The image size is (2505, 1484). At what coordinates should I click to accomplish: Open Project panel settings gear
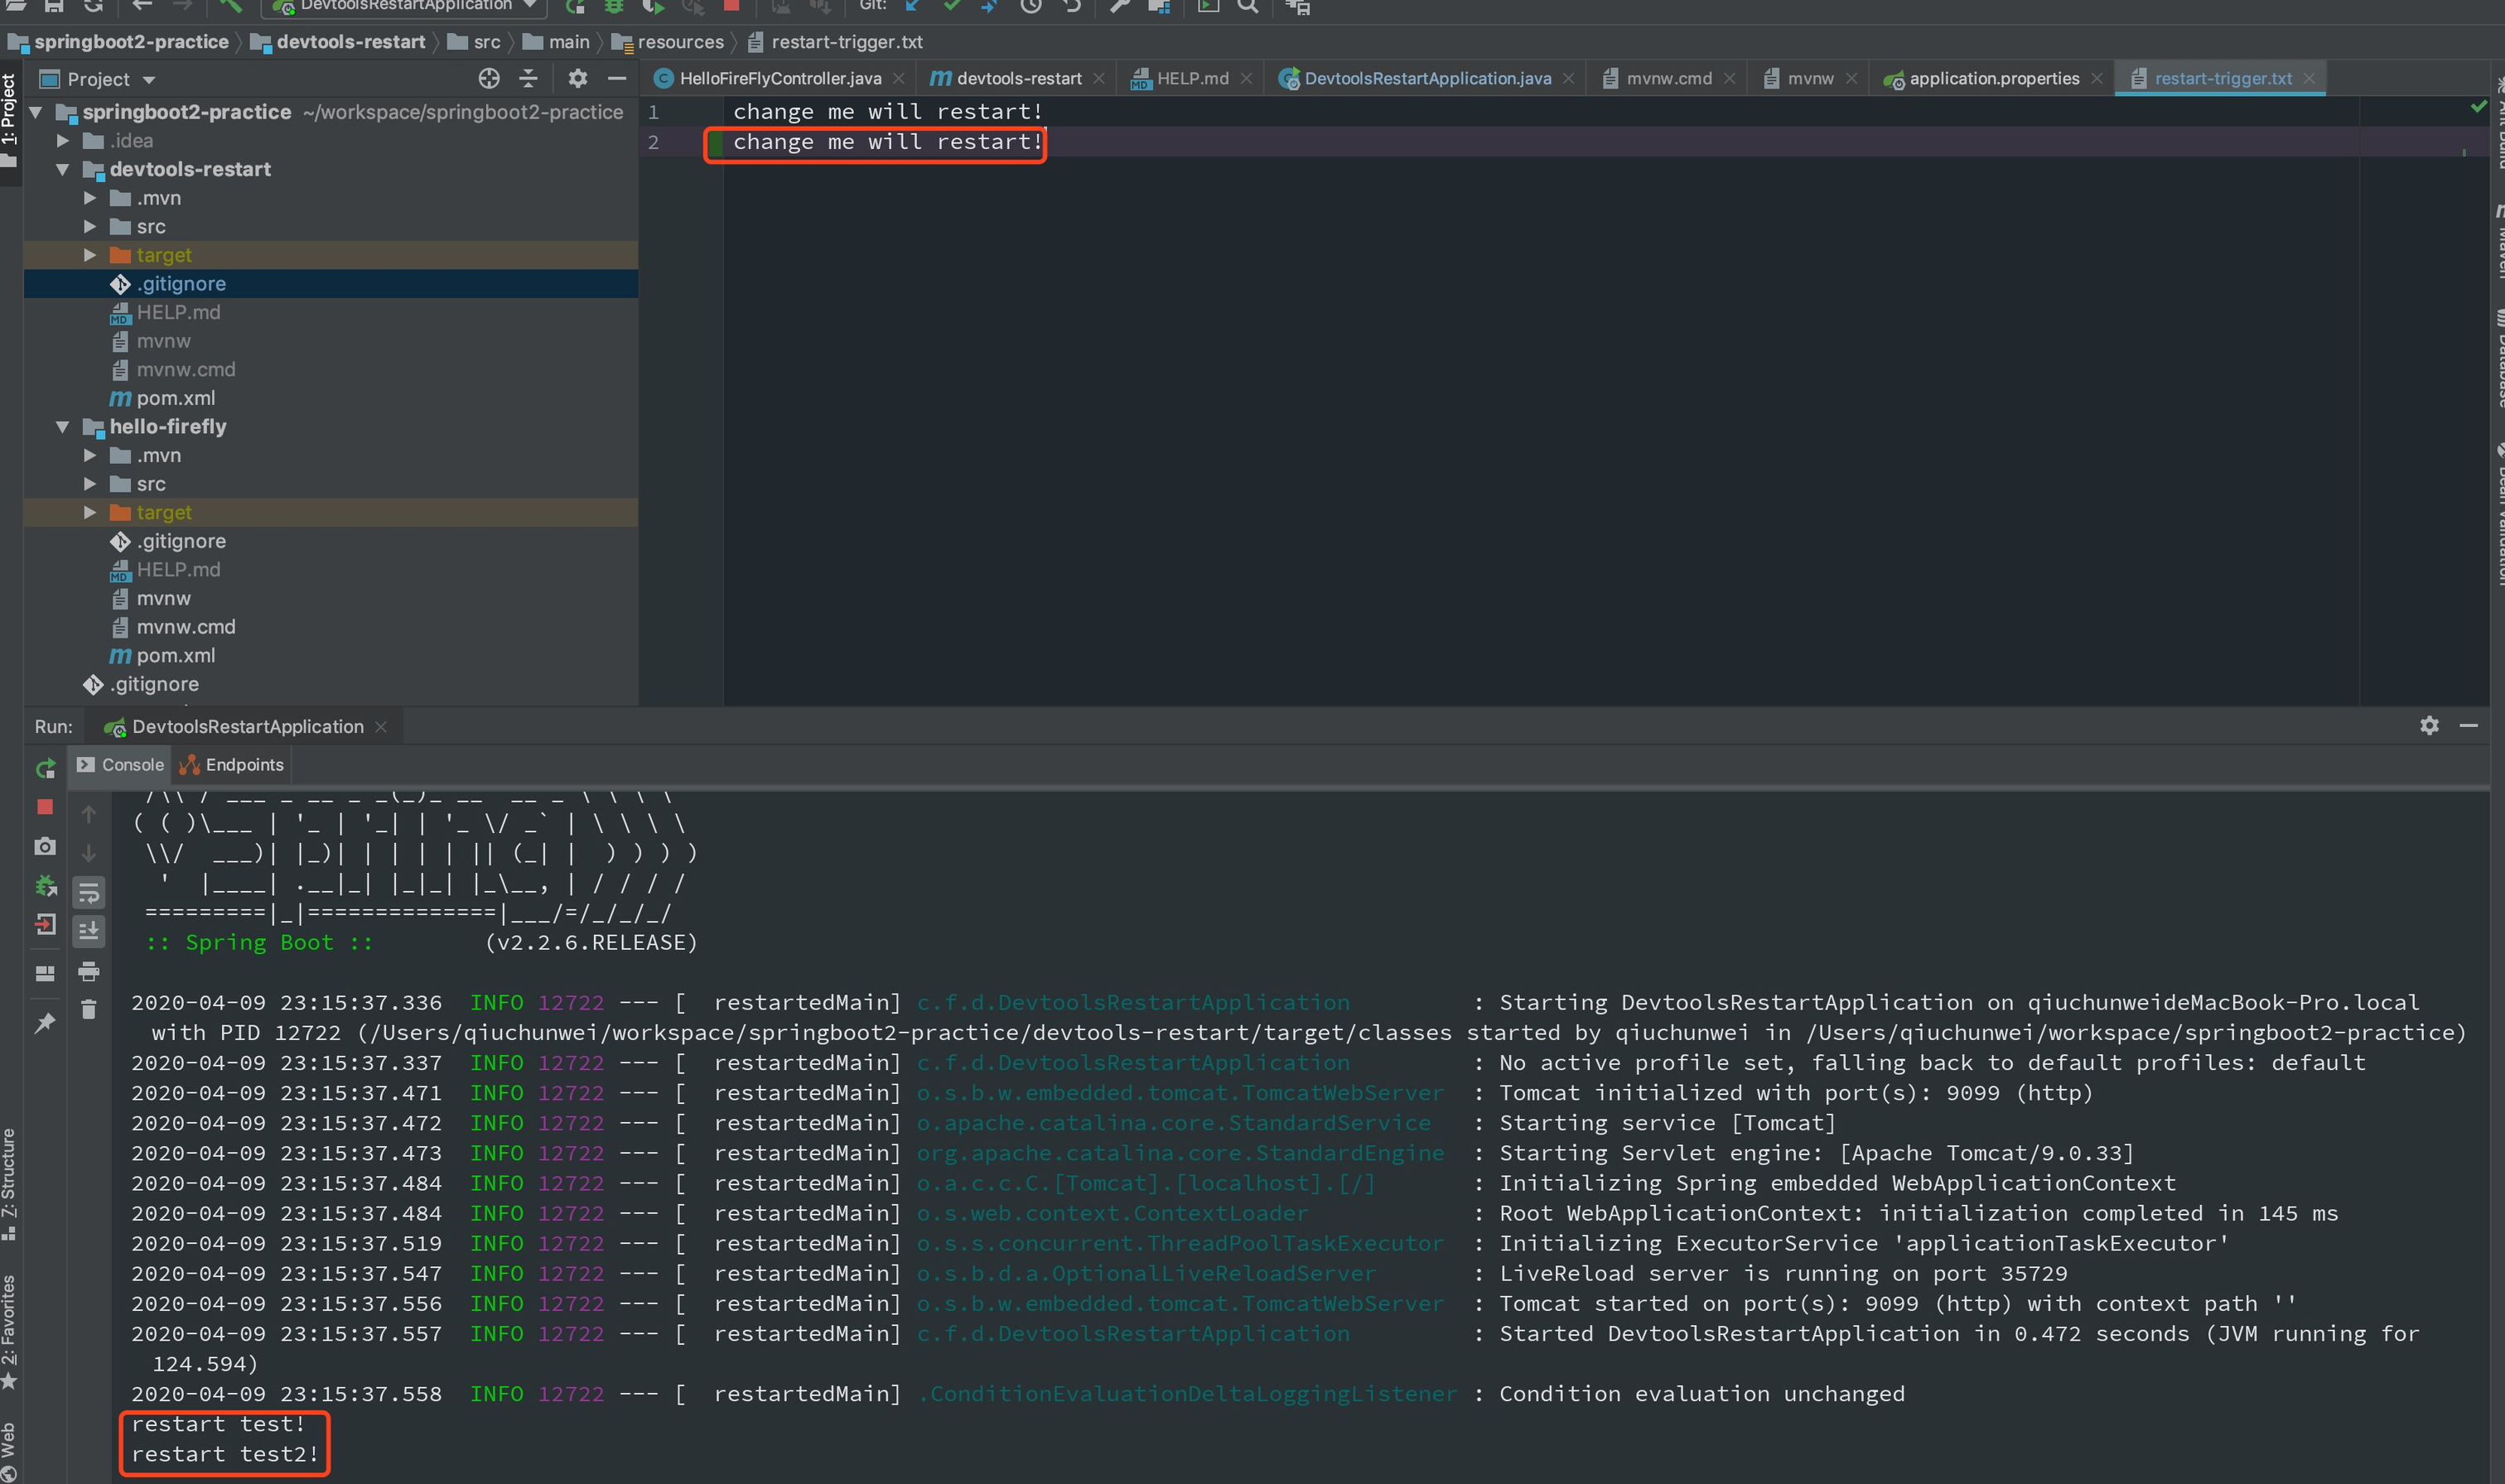click(x=577, y=78)
